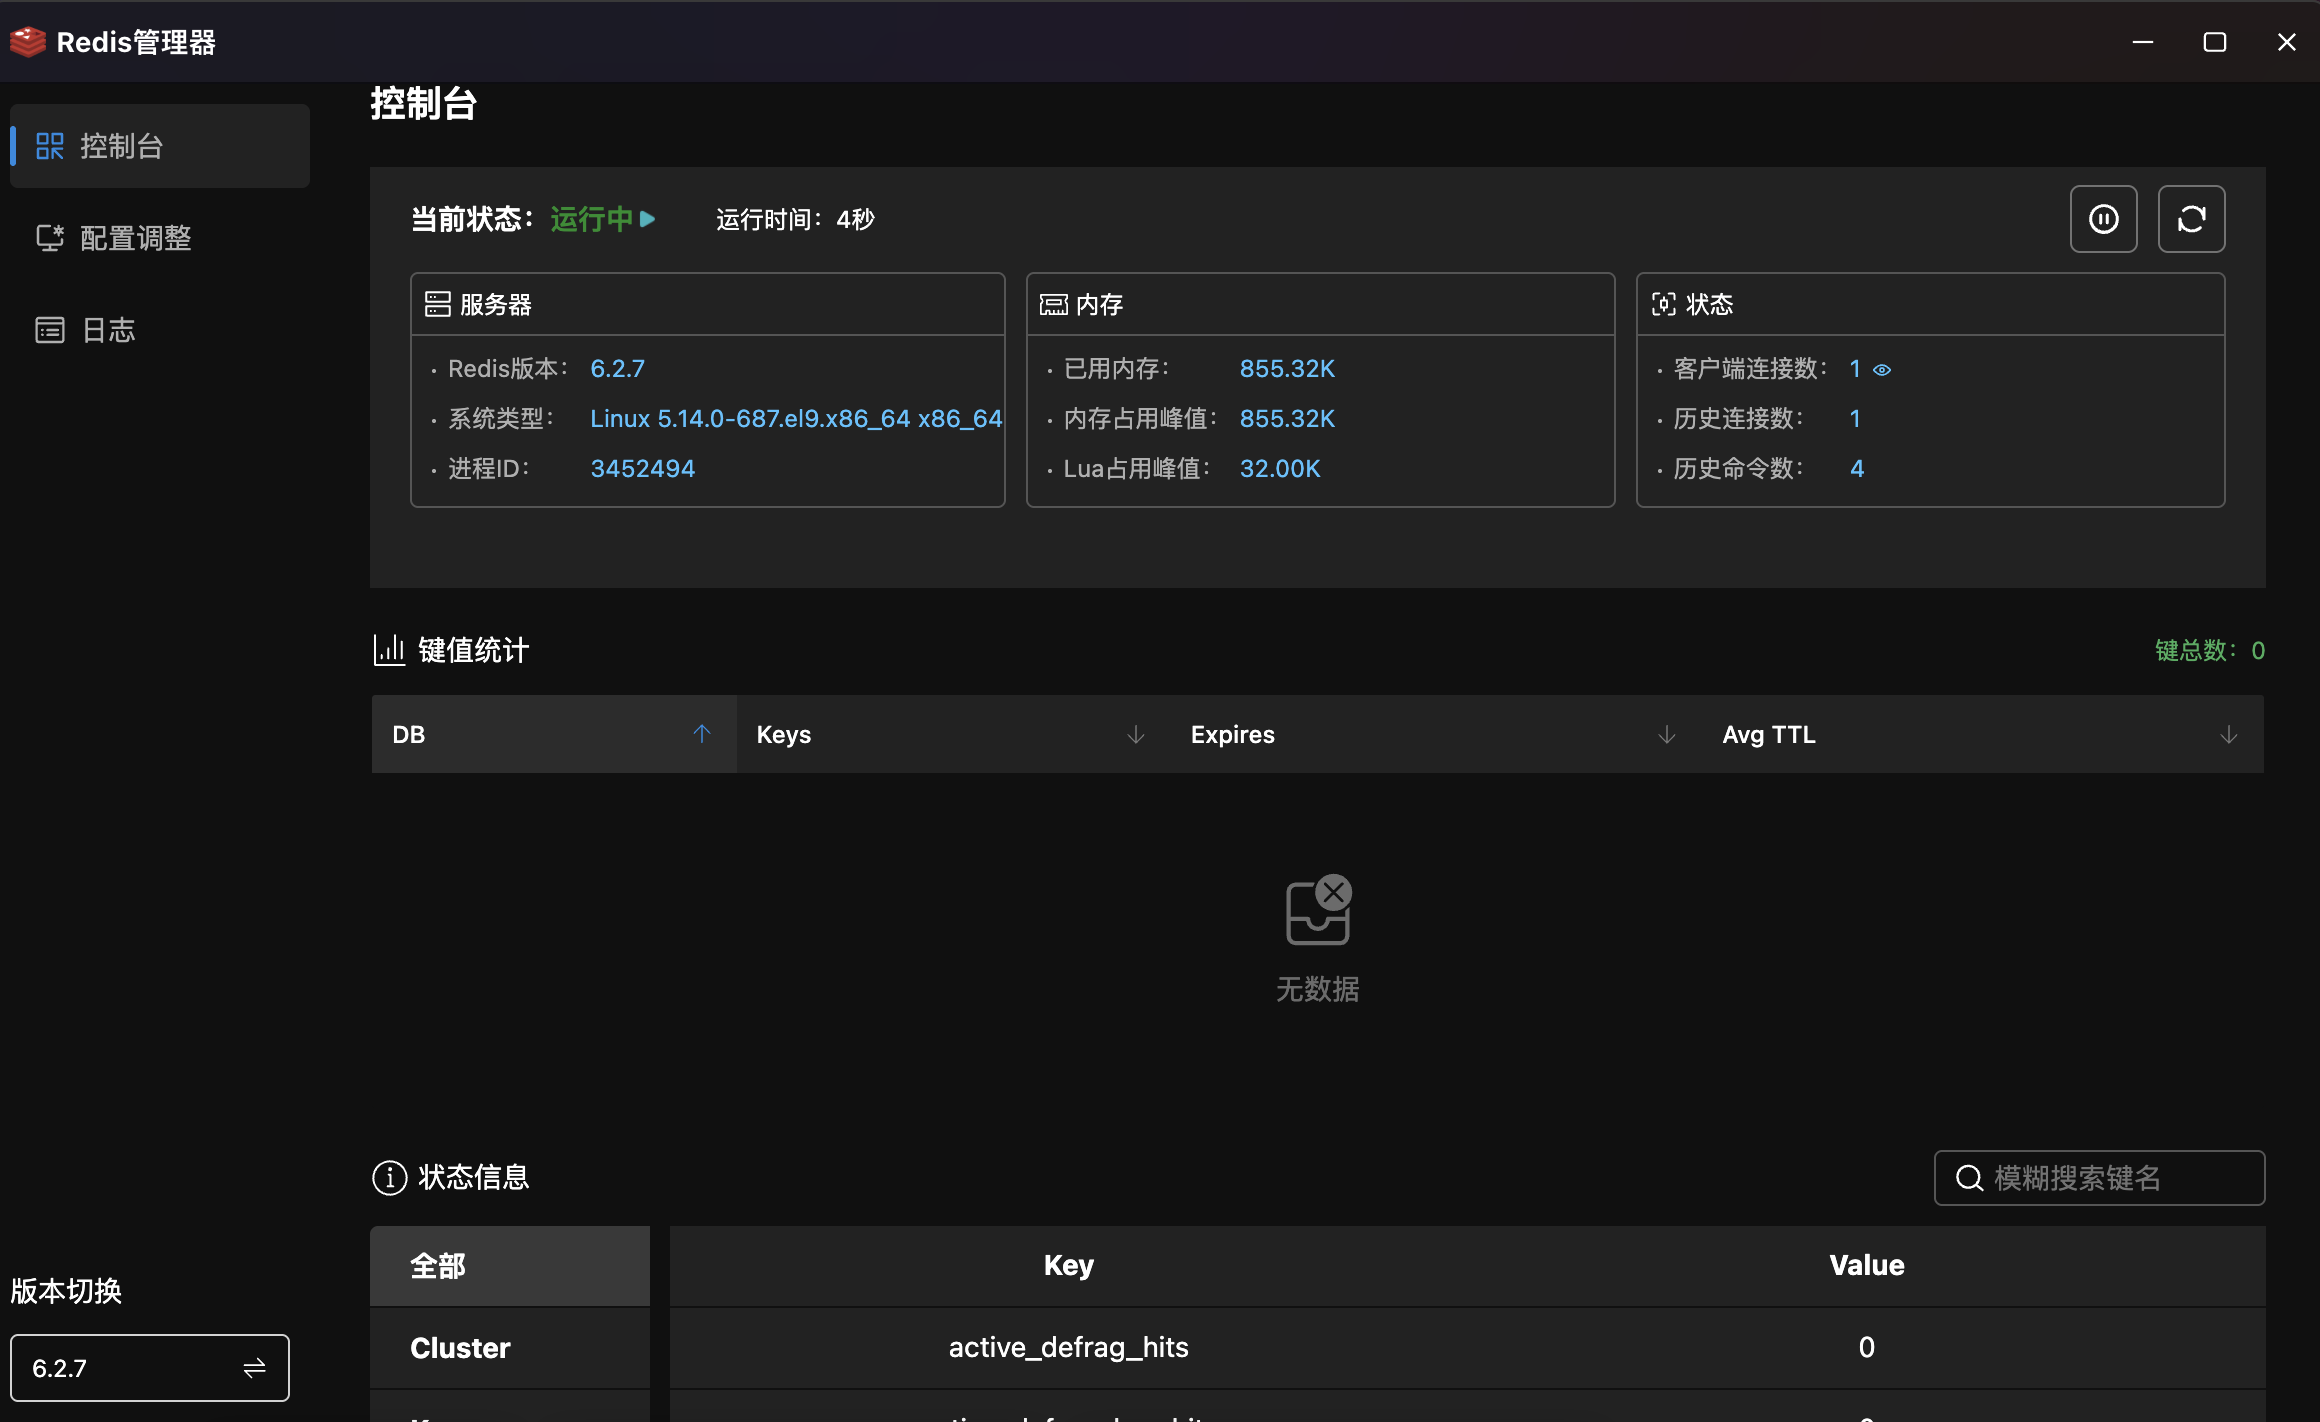Click the 运行时间: 4秒 uptime text
2320x1422 pixels.
pos(795,219)
